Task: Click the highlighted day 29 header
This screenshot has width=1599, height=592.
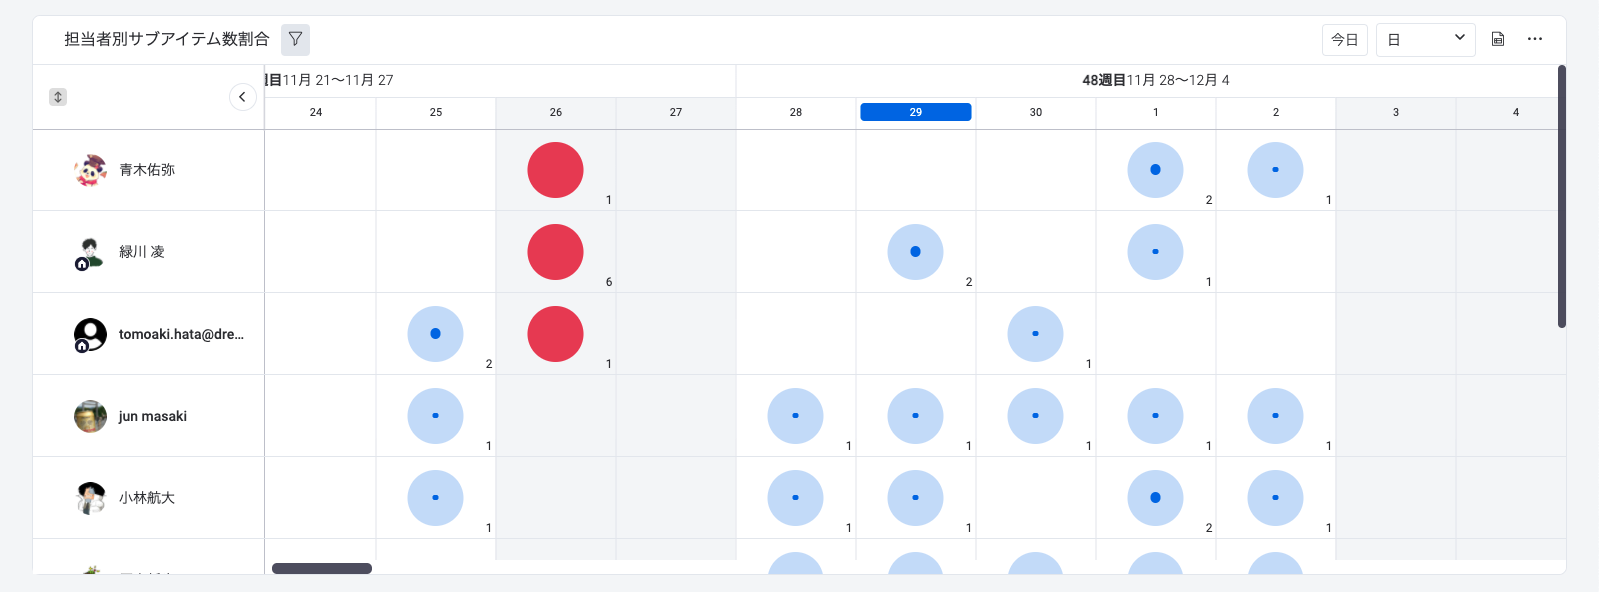Action: coord(915,112)
